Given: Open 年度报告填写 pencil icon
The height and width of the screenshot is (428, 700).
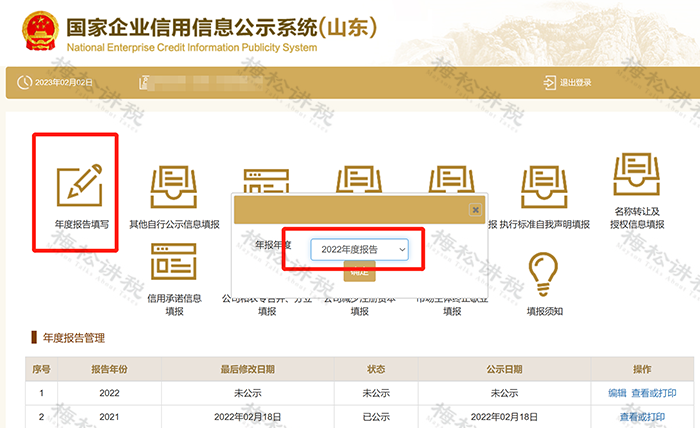Looking at the screenshot, I should (x=80, y=185).
